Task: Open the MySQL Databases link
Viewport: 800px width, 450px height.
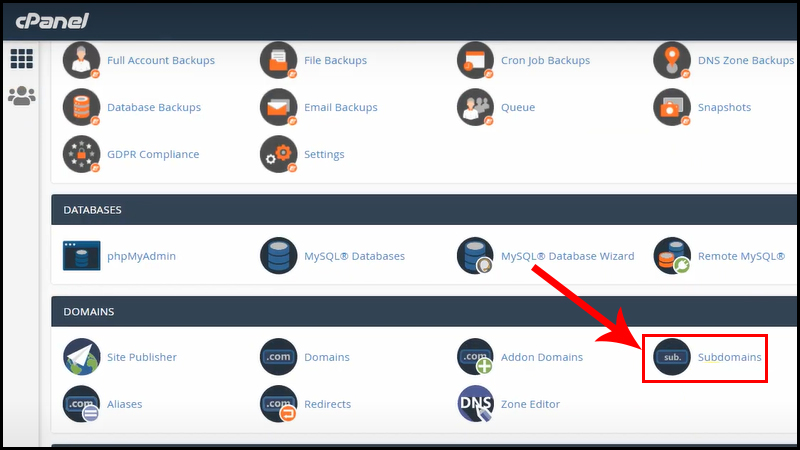Action: [355, 256]
